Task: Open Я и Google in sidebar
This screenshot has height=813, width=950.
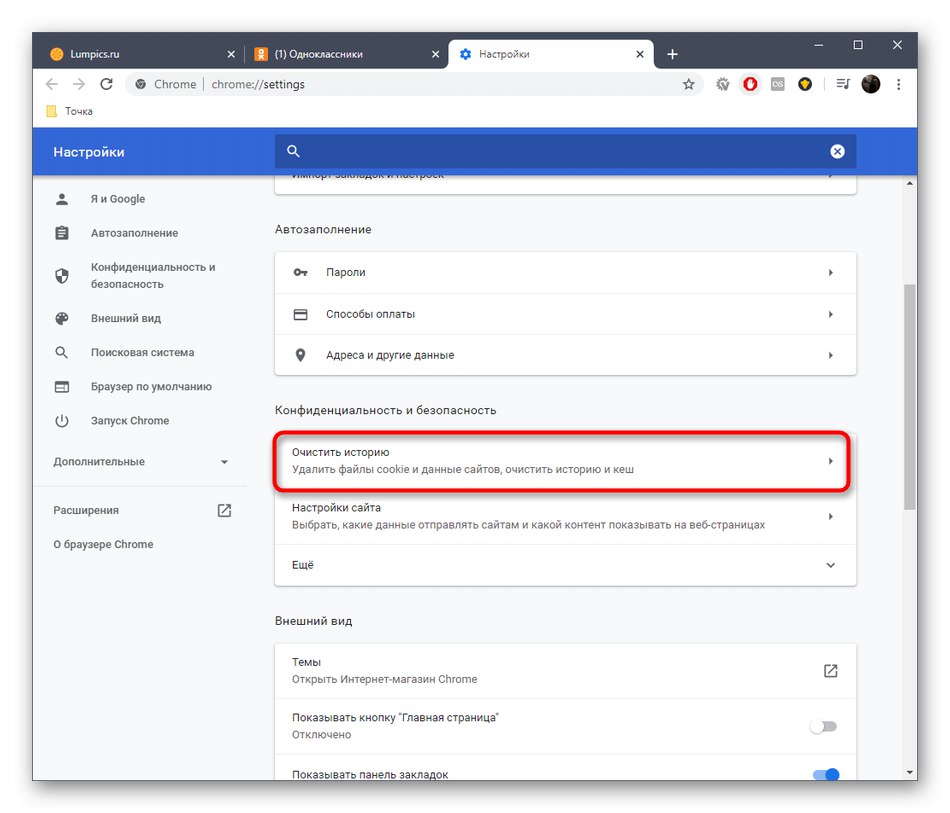Action: click(x=118, y=199)
